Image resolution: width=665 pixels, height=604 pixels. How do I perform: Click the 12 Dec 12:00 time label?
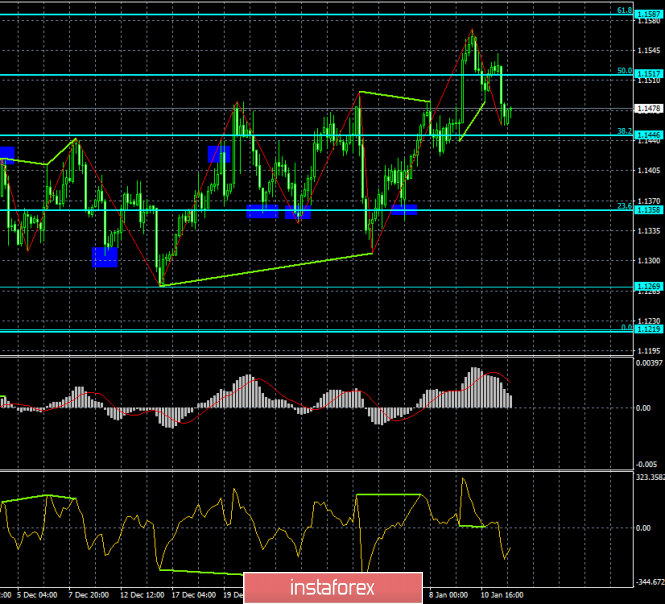pyautogui.click(x=141, y=593)
